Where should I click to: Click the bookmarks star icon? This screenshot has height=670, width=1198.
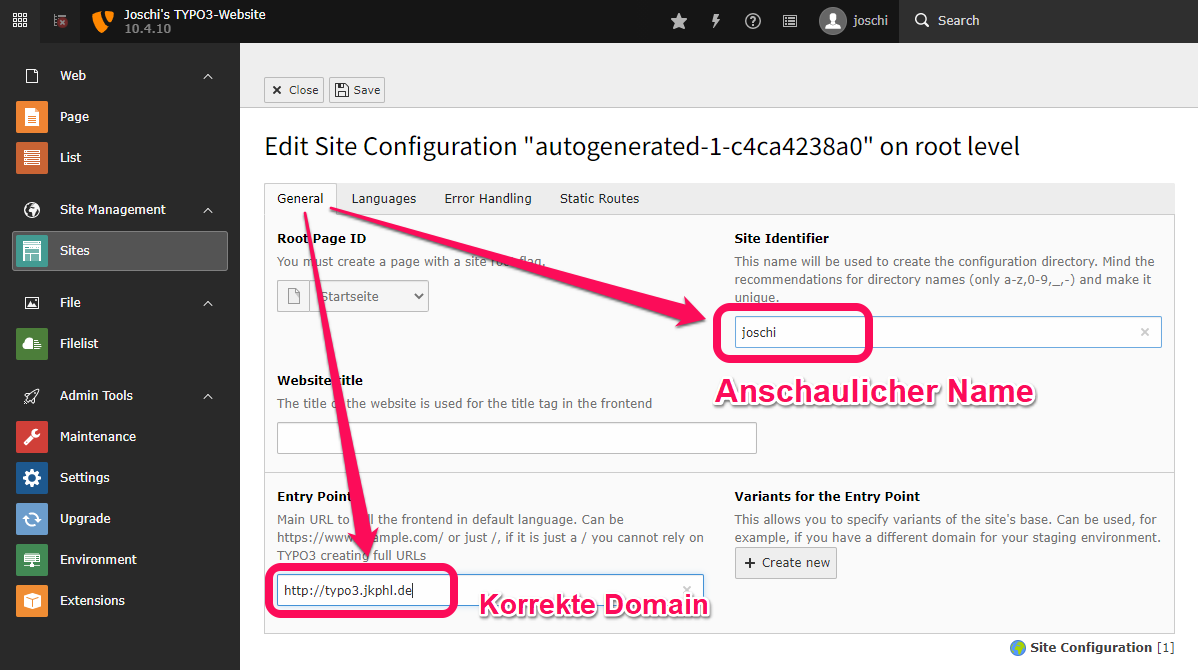(679, 20)
